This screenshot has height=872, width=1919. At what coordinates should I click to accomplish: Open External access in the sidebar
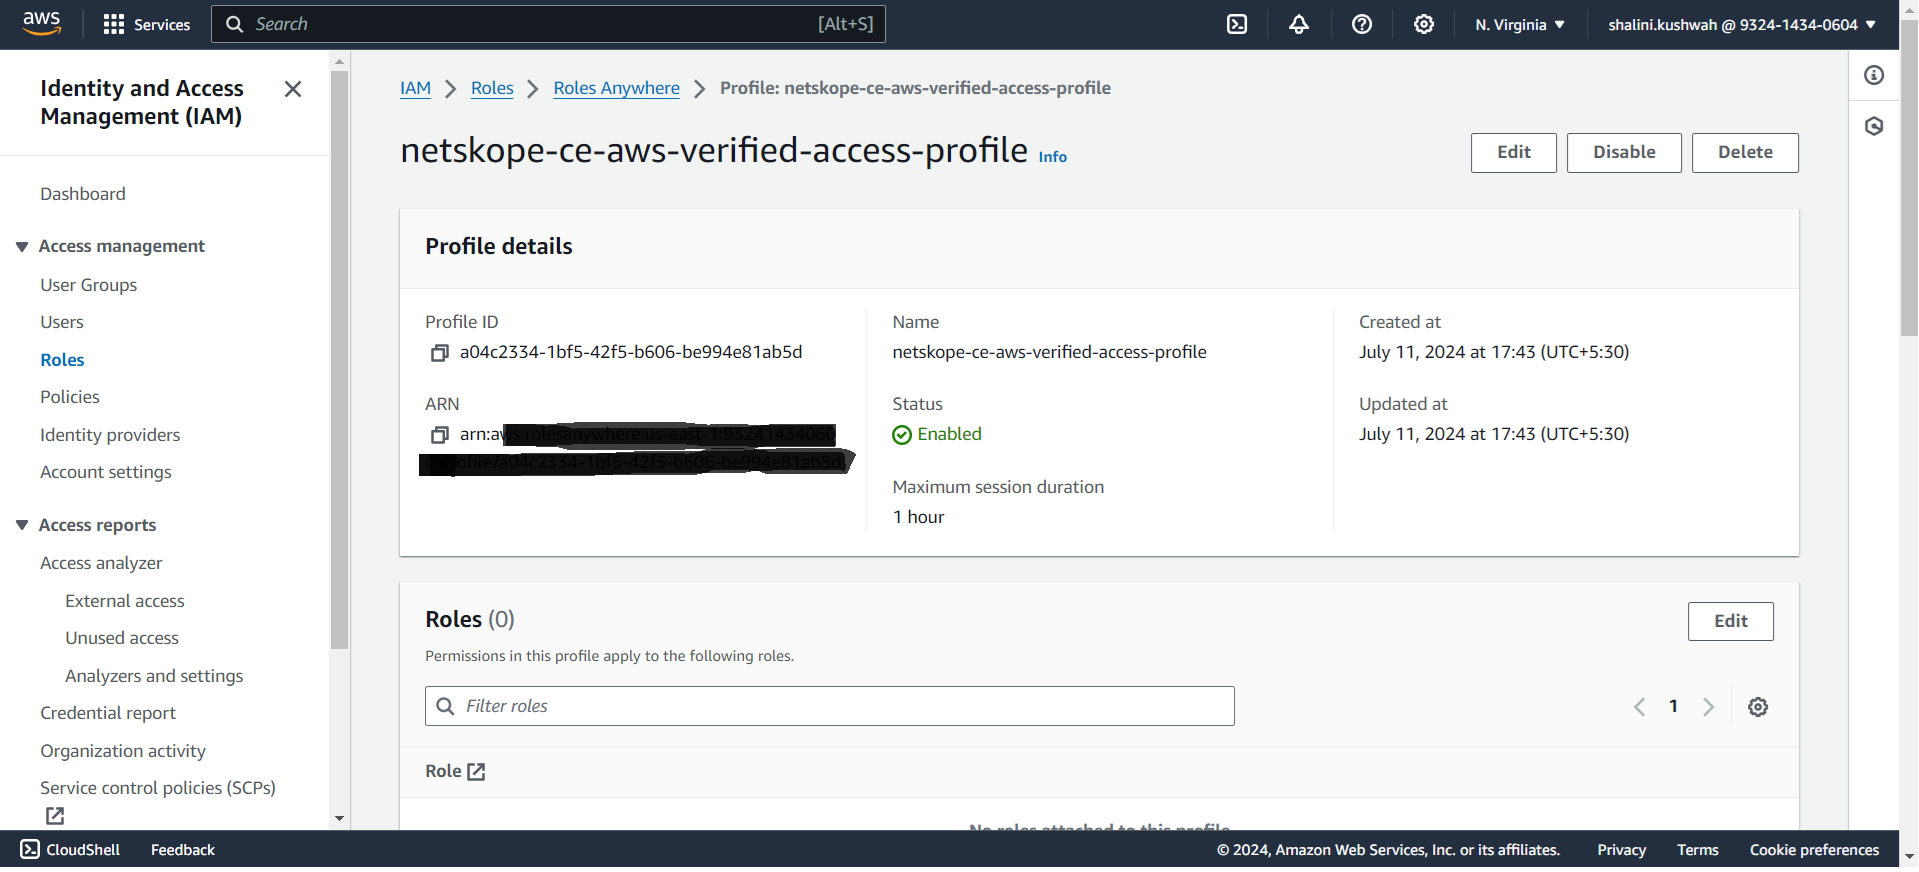(x=125, y=601)
